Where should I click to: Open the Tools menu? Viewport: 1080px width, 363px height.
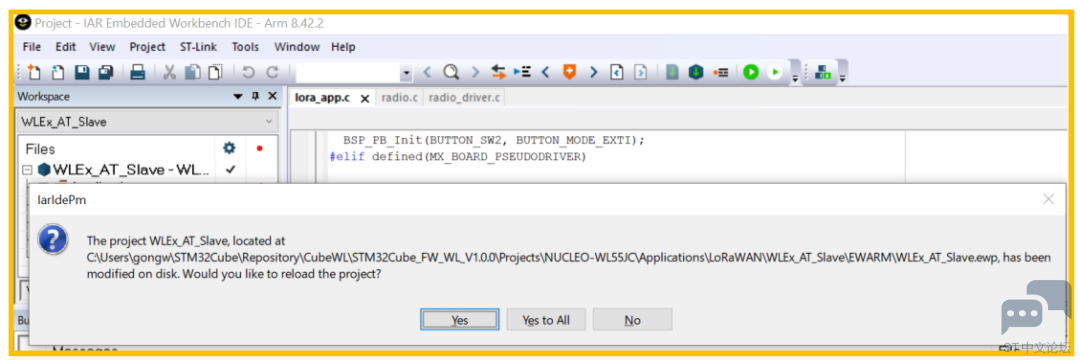click(x=245, y=47)
